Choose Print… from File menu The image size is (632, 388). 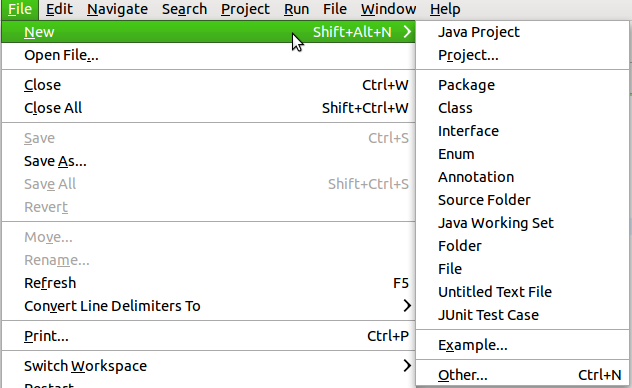point(208,336)
